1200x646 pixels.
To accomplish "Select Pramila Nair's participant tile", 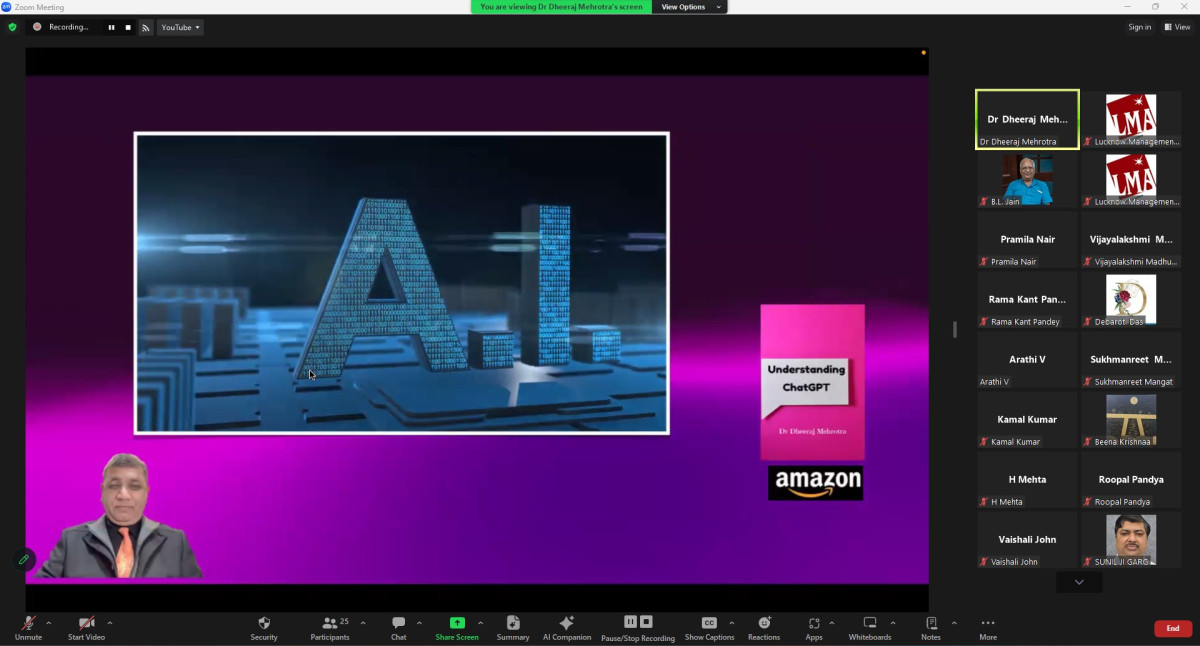I will (1027, 240).
